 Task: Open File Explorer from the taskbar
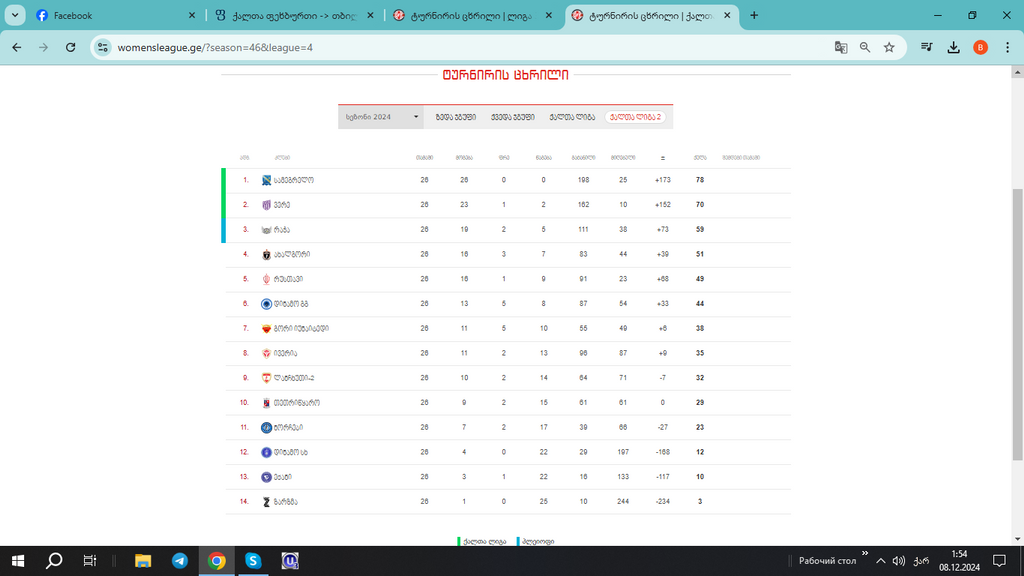(143, 560)
